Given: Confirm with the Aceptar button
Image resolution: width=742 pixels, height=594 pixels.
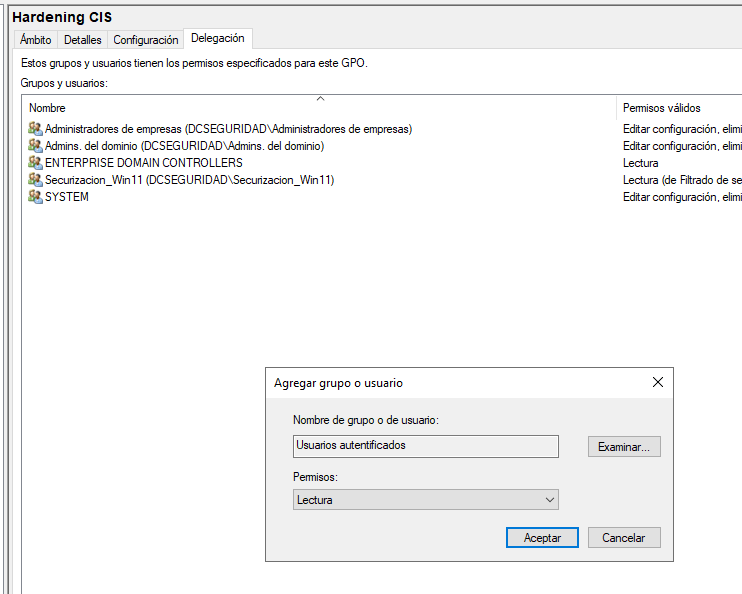Looking at the screenshot, I should pos(542,538).
